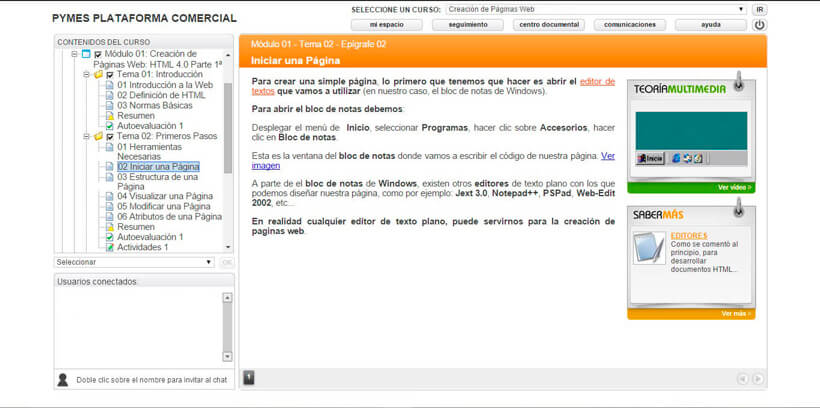
Task: Open the page 1 marker in the bottom bar
Action: click(x=249, y=377)
